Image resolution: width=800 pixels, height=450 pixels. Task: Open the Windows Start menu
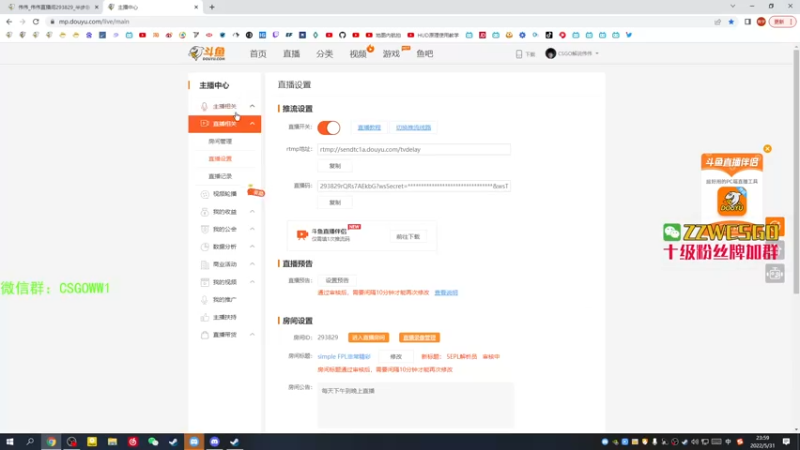click(10, 442)
